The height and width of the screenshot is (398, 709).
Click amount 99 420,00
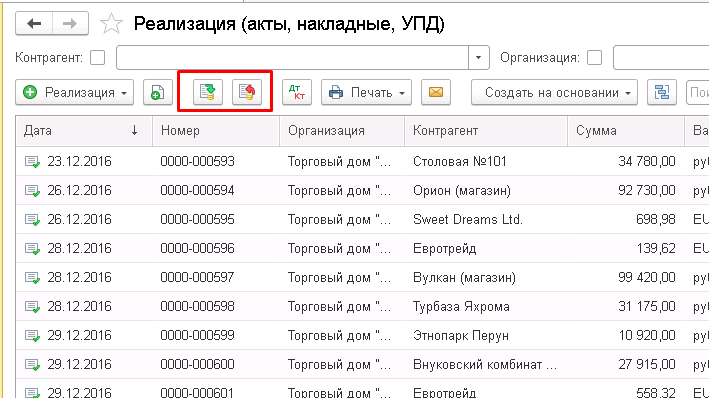647,277
